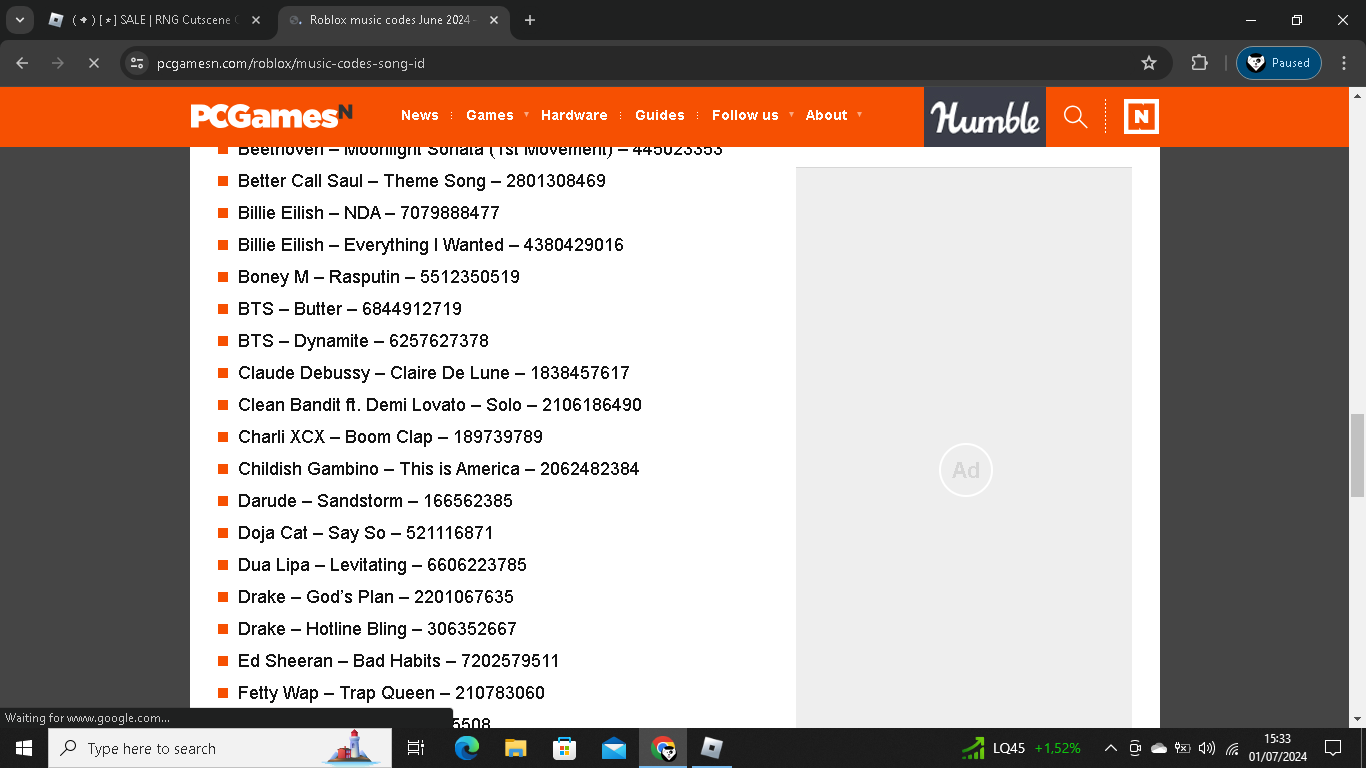The image size is (1366, 768).
Task: Open the LQ45 stock widget
Action: [1021, 748]
